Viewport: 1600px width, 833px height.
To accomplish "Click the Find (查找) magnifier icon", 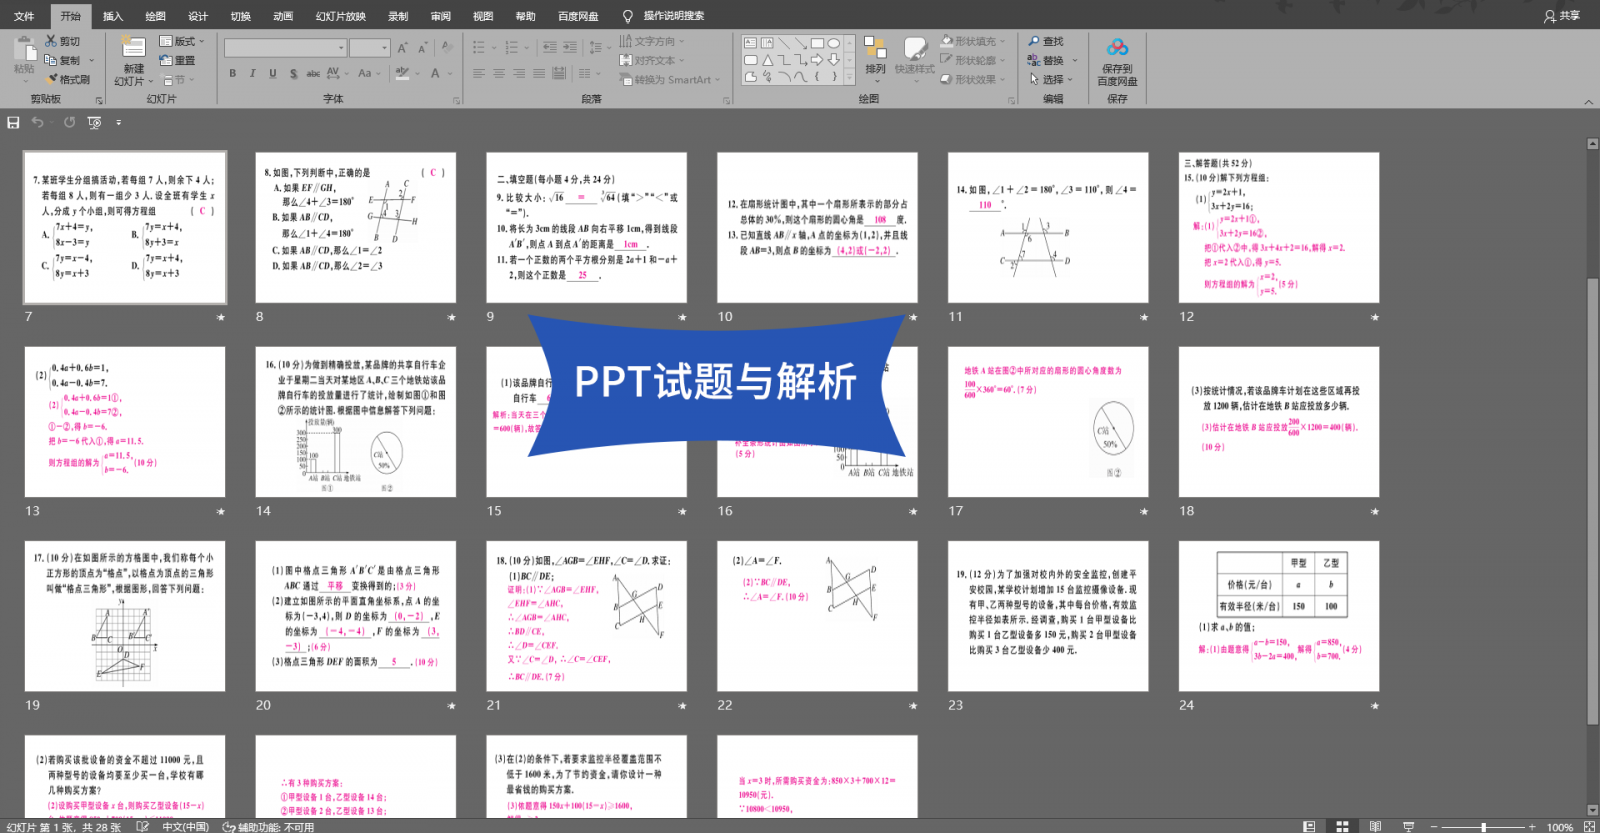I will point(1034,41).
